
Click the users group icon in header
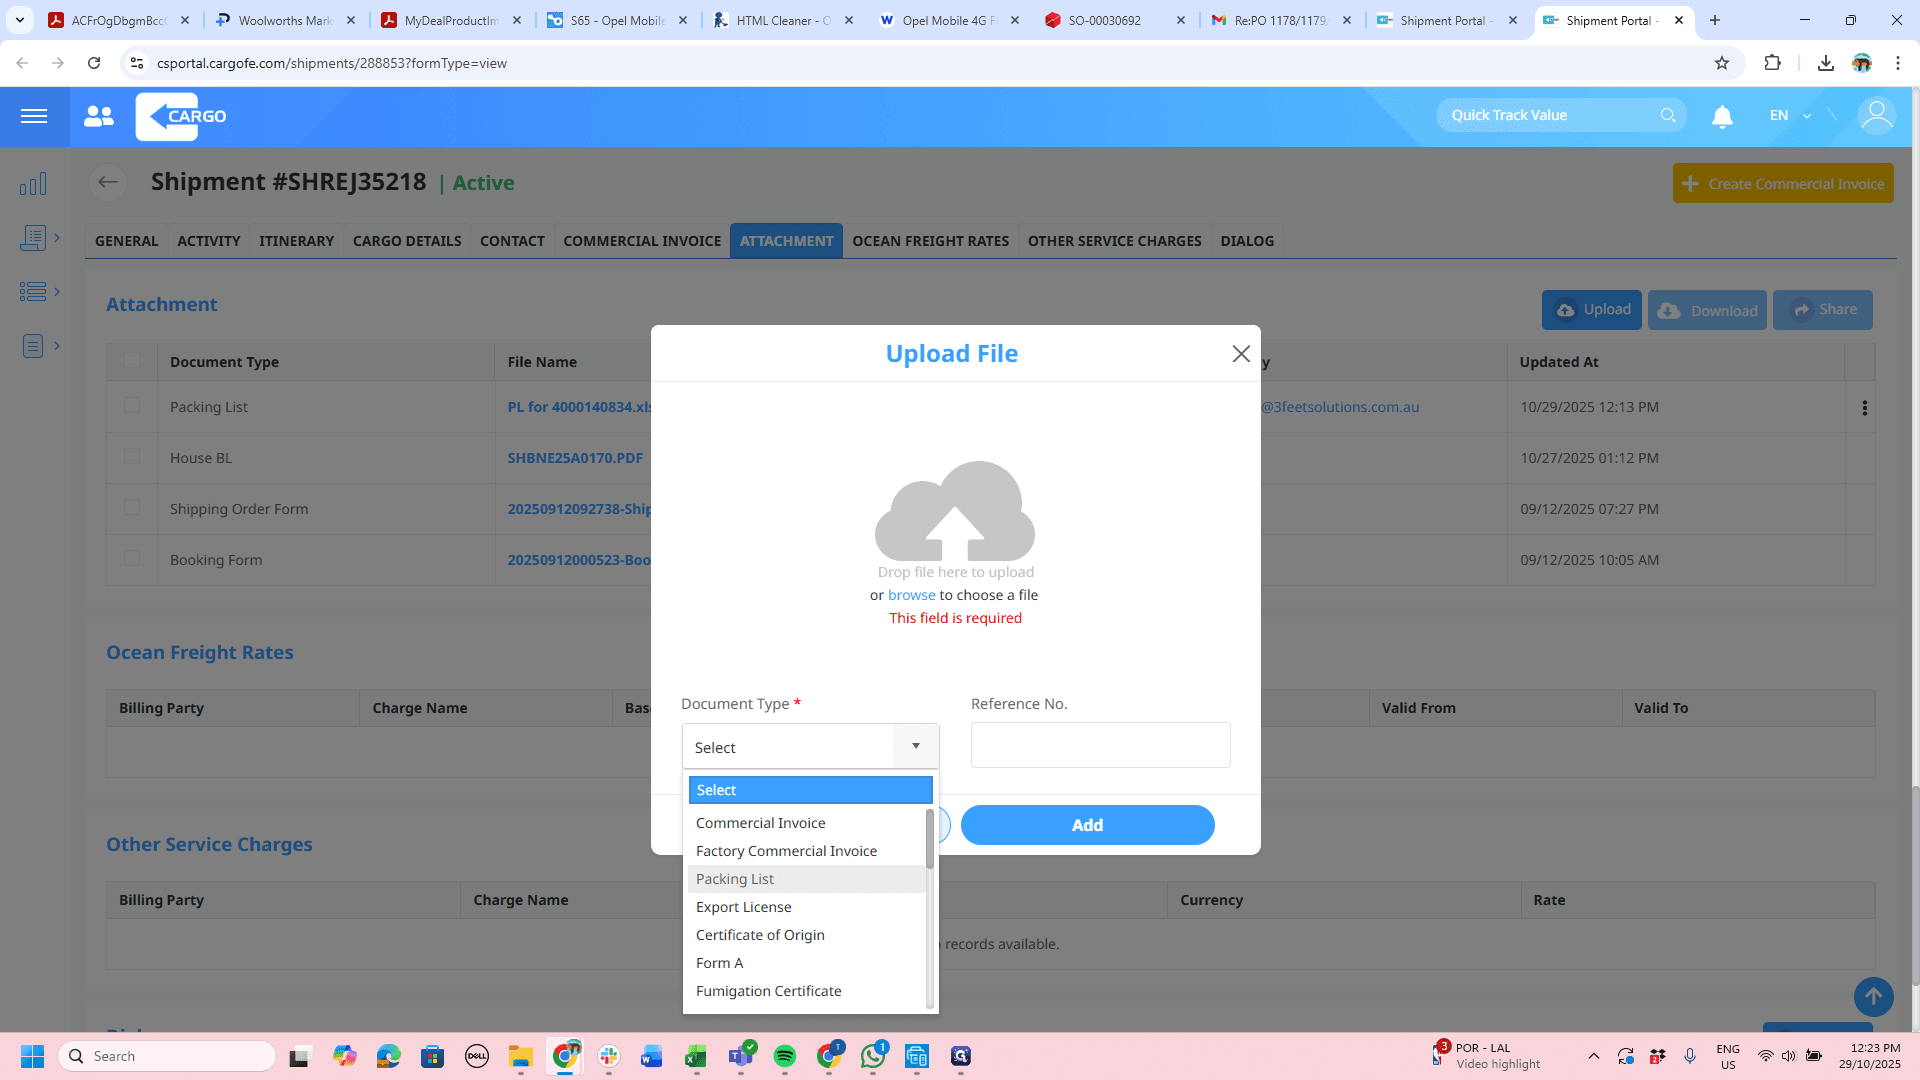[99, 116]
